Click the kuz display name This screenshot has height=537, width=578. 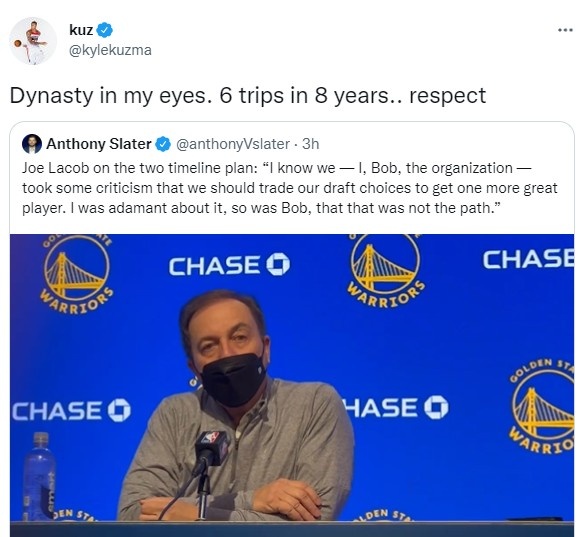click(81, 30)
